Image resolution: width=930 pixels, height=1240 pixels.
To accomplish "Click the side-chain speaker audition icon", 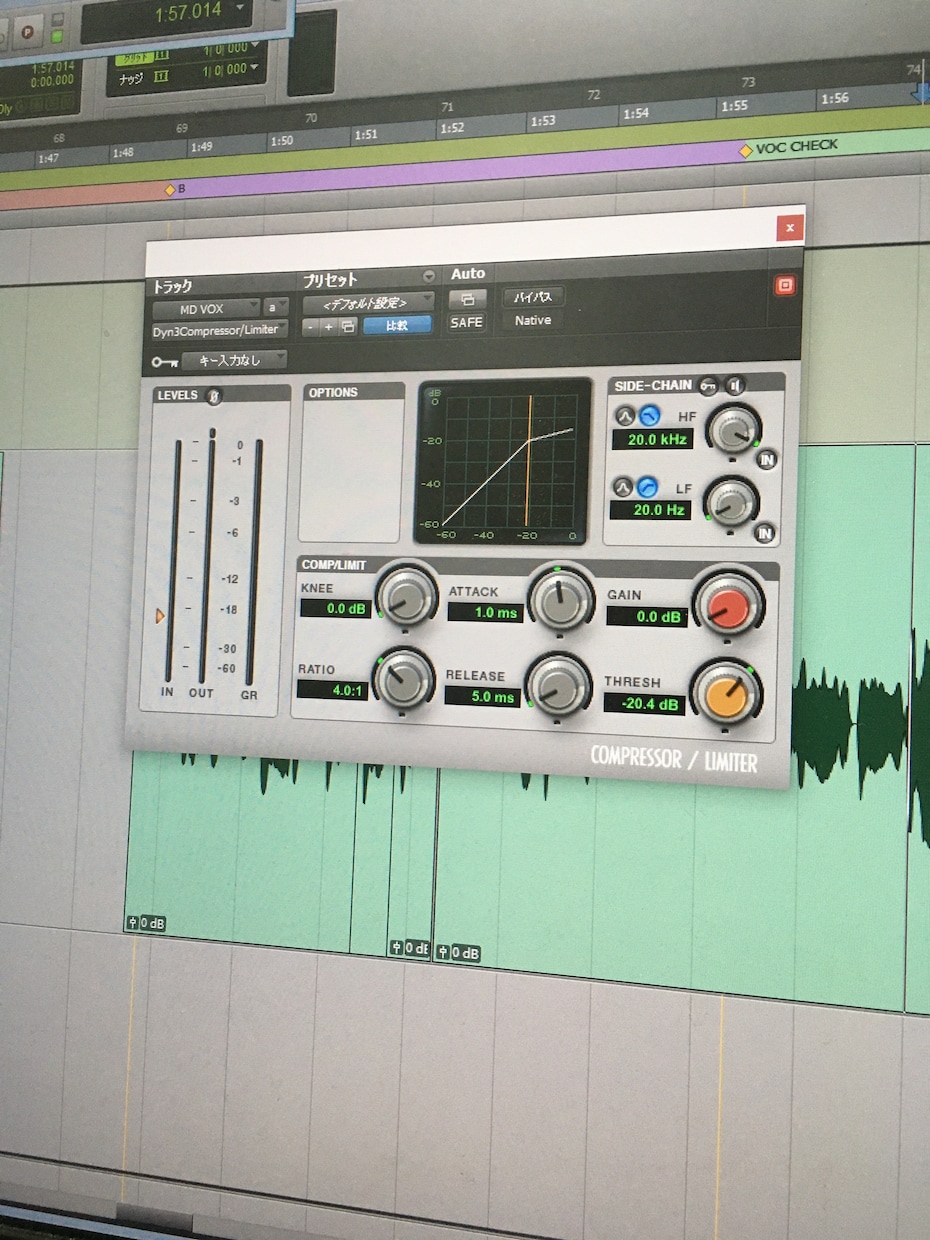I will [x=735, y=385].
